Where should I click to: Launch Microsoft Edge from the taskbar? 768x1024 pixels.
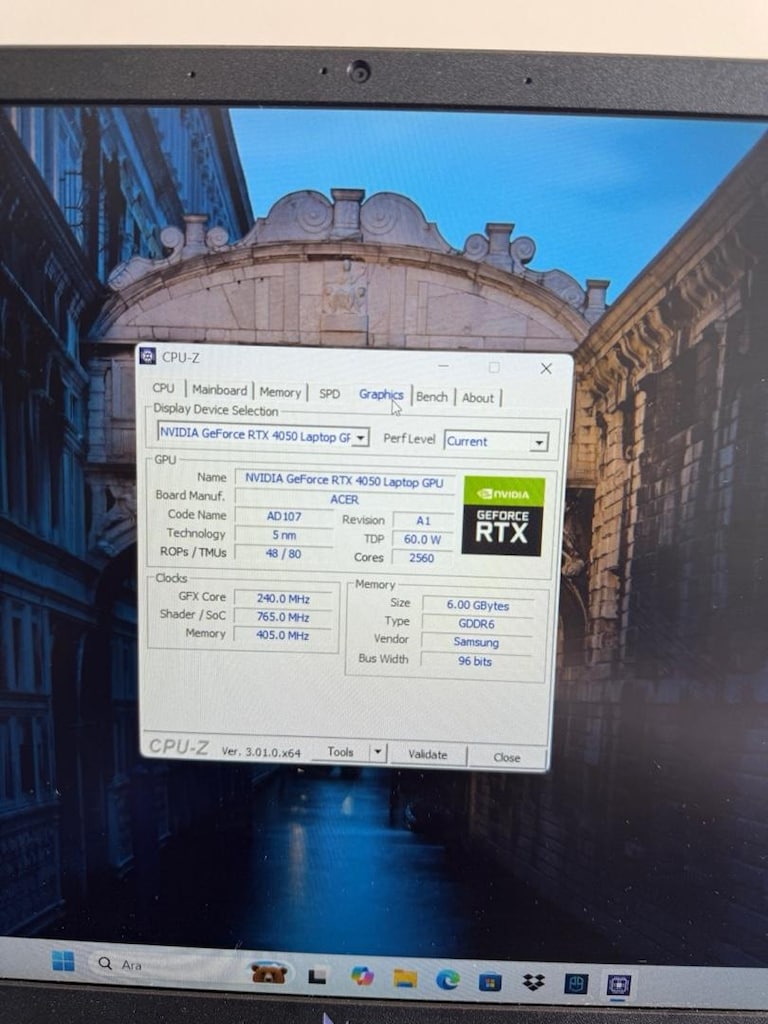447,980
